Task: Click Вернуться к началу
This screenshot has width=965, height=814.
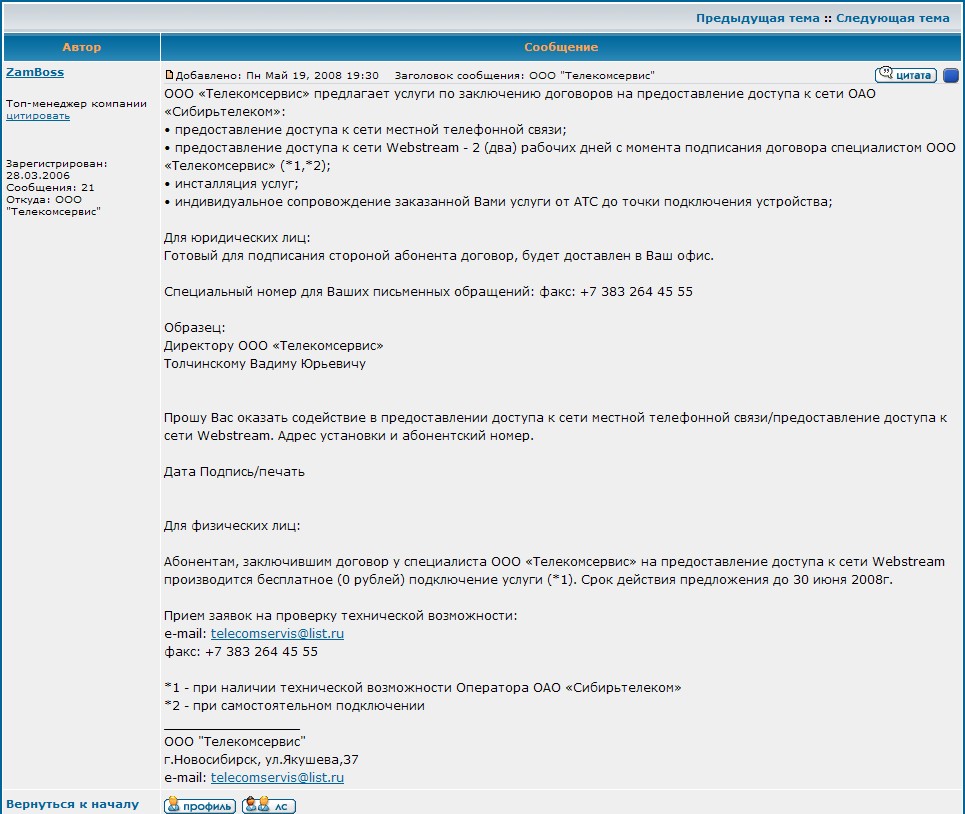Action: point(73,804)
